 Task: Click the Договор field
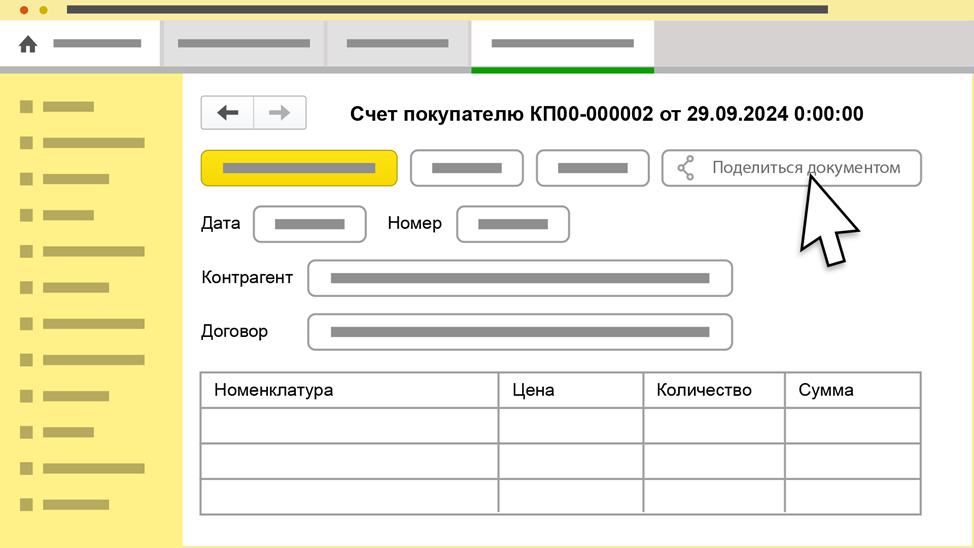click(x=520, y=332)
